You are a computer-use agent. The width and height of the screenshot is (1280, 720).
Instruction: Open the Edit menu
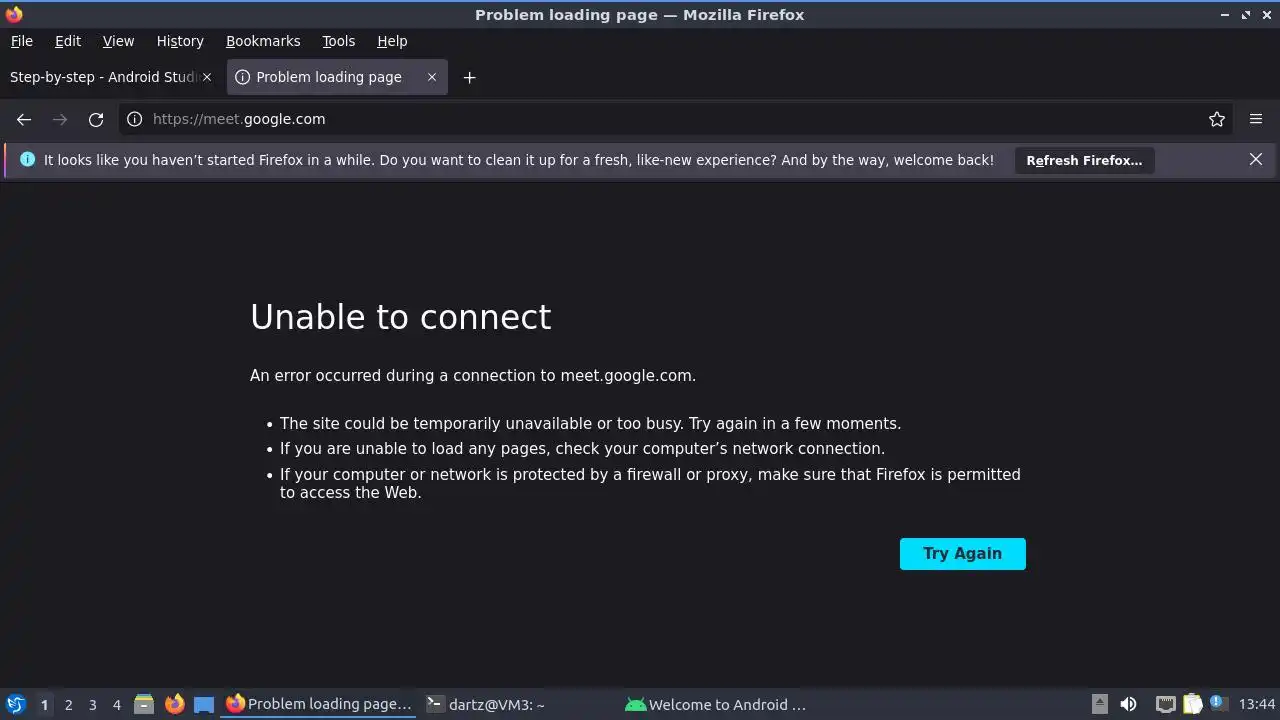point(68,41)
